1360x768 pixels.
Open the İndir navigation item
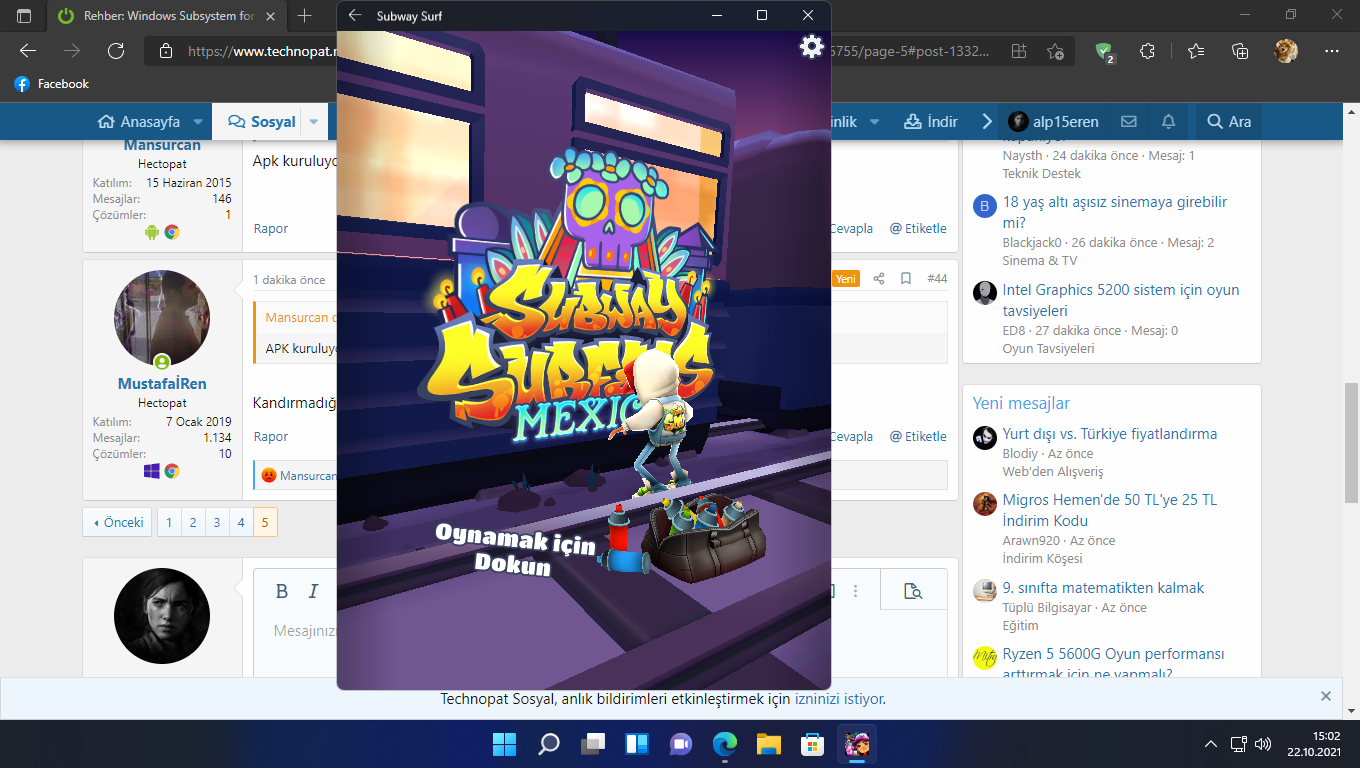tap(931, 122)
